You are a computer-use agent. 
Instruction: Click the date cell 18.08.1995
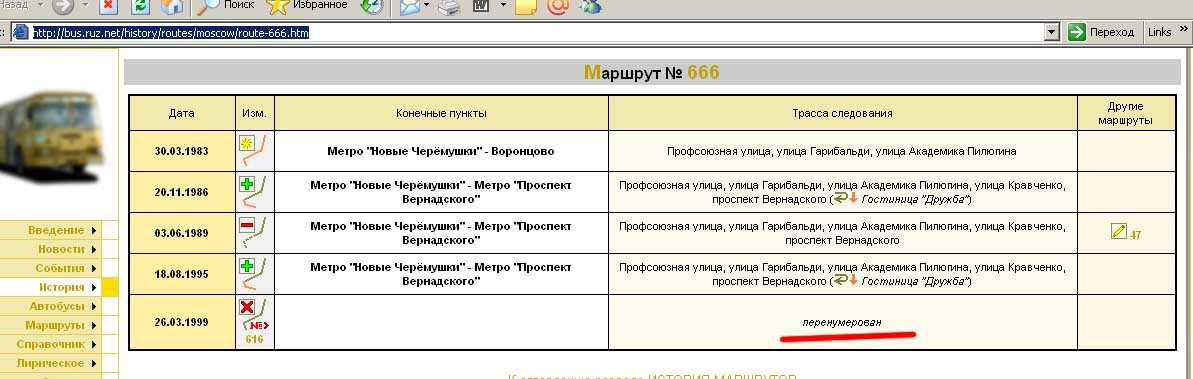181,274
